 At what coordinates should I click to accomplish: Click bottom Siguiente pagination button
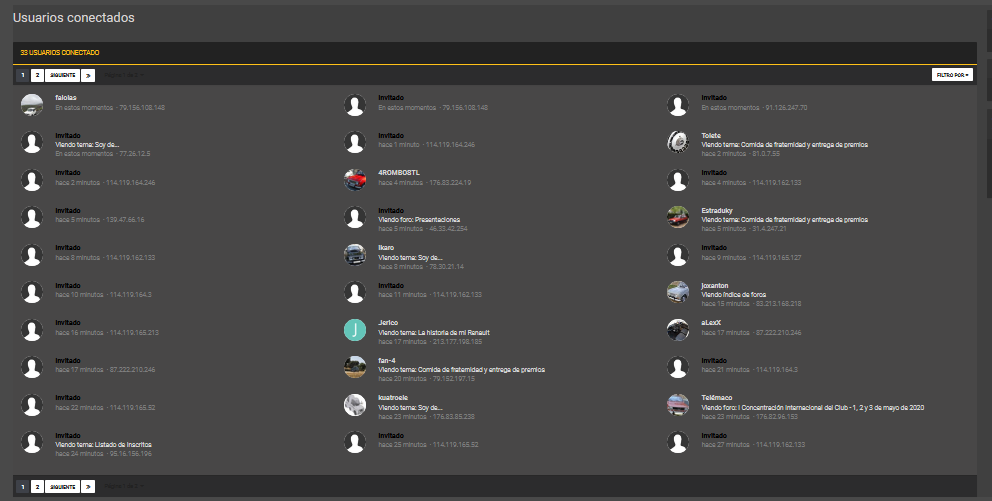[x=63, y=486]
